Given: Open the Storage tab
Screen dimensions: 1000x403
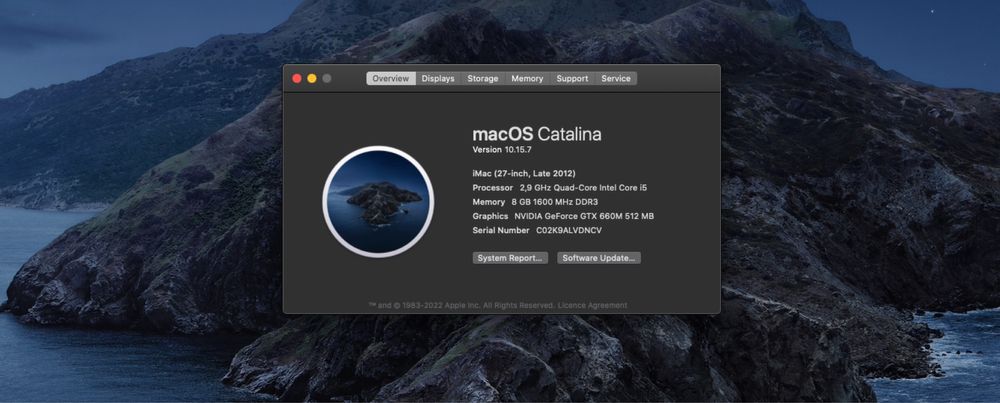Looking at the screenshot, I should click(x=483, y=78).
